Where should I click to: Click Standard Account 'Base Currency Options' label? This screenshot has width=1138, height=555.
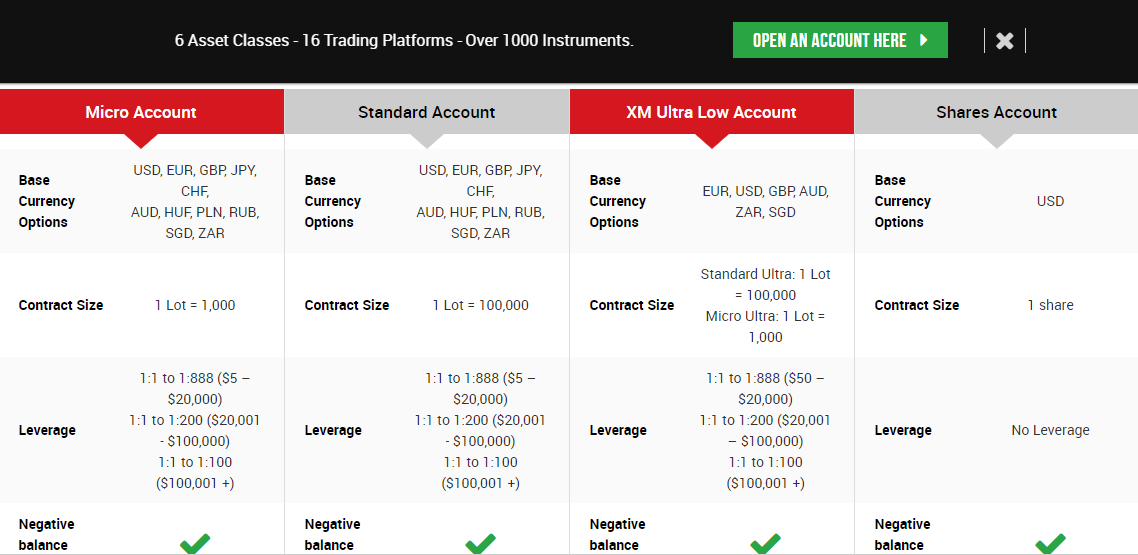pos(332,201)
